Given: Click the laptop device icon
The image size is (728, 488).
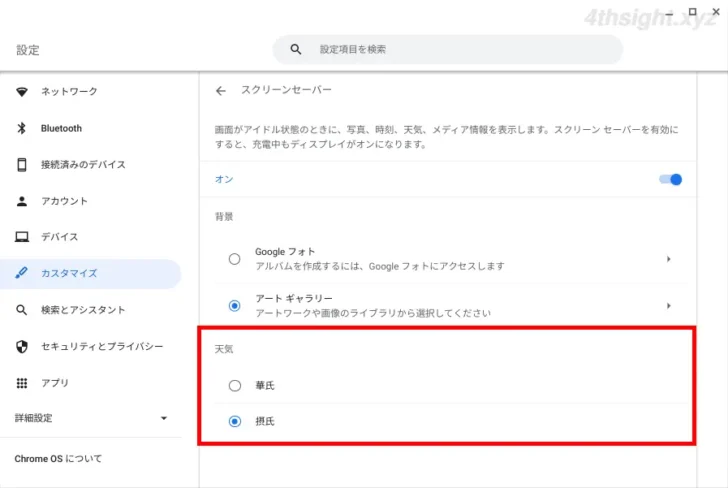Looking at the screenshot, I should point(22,237).
